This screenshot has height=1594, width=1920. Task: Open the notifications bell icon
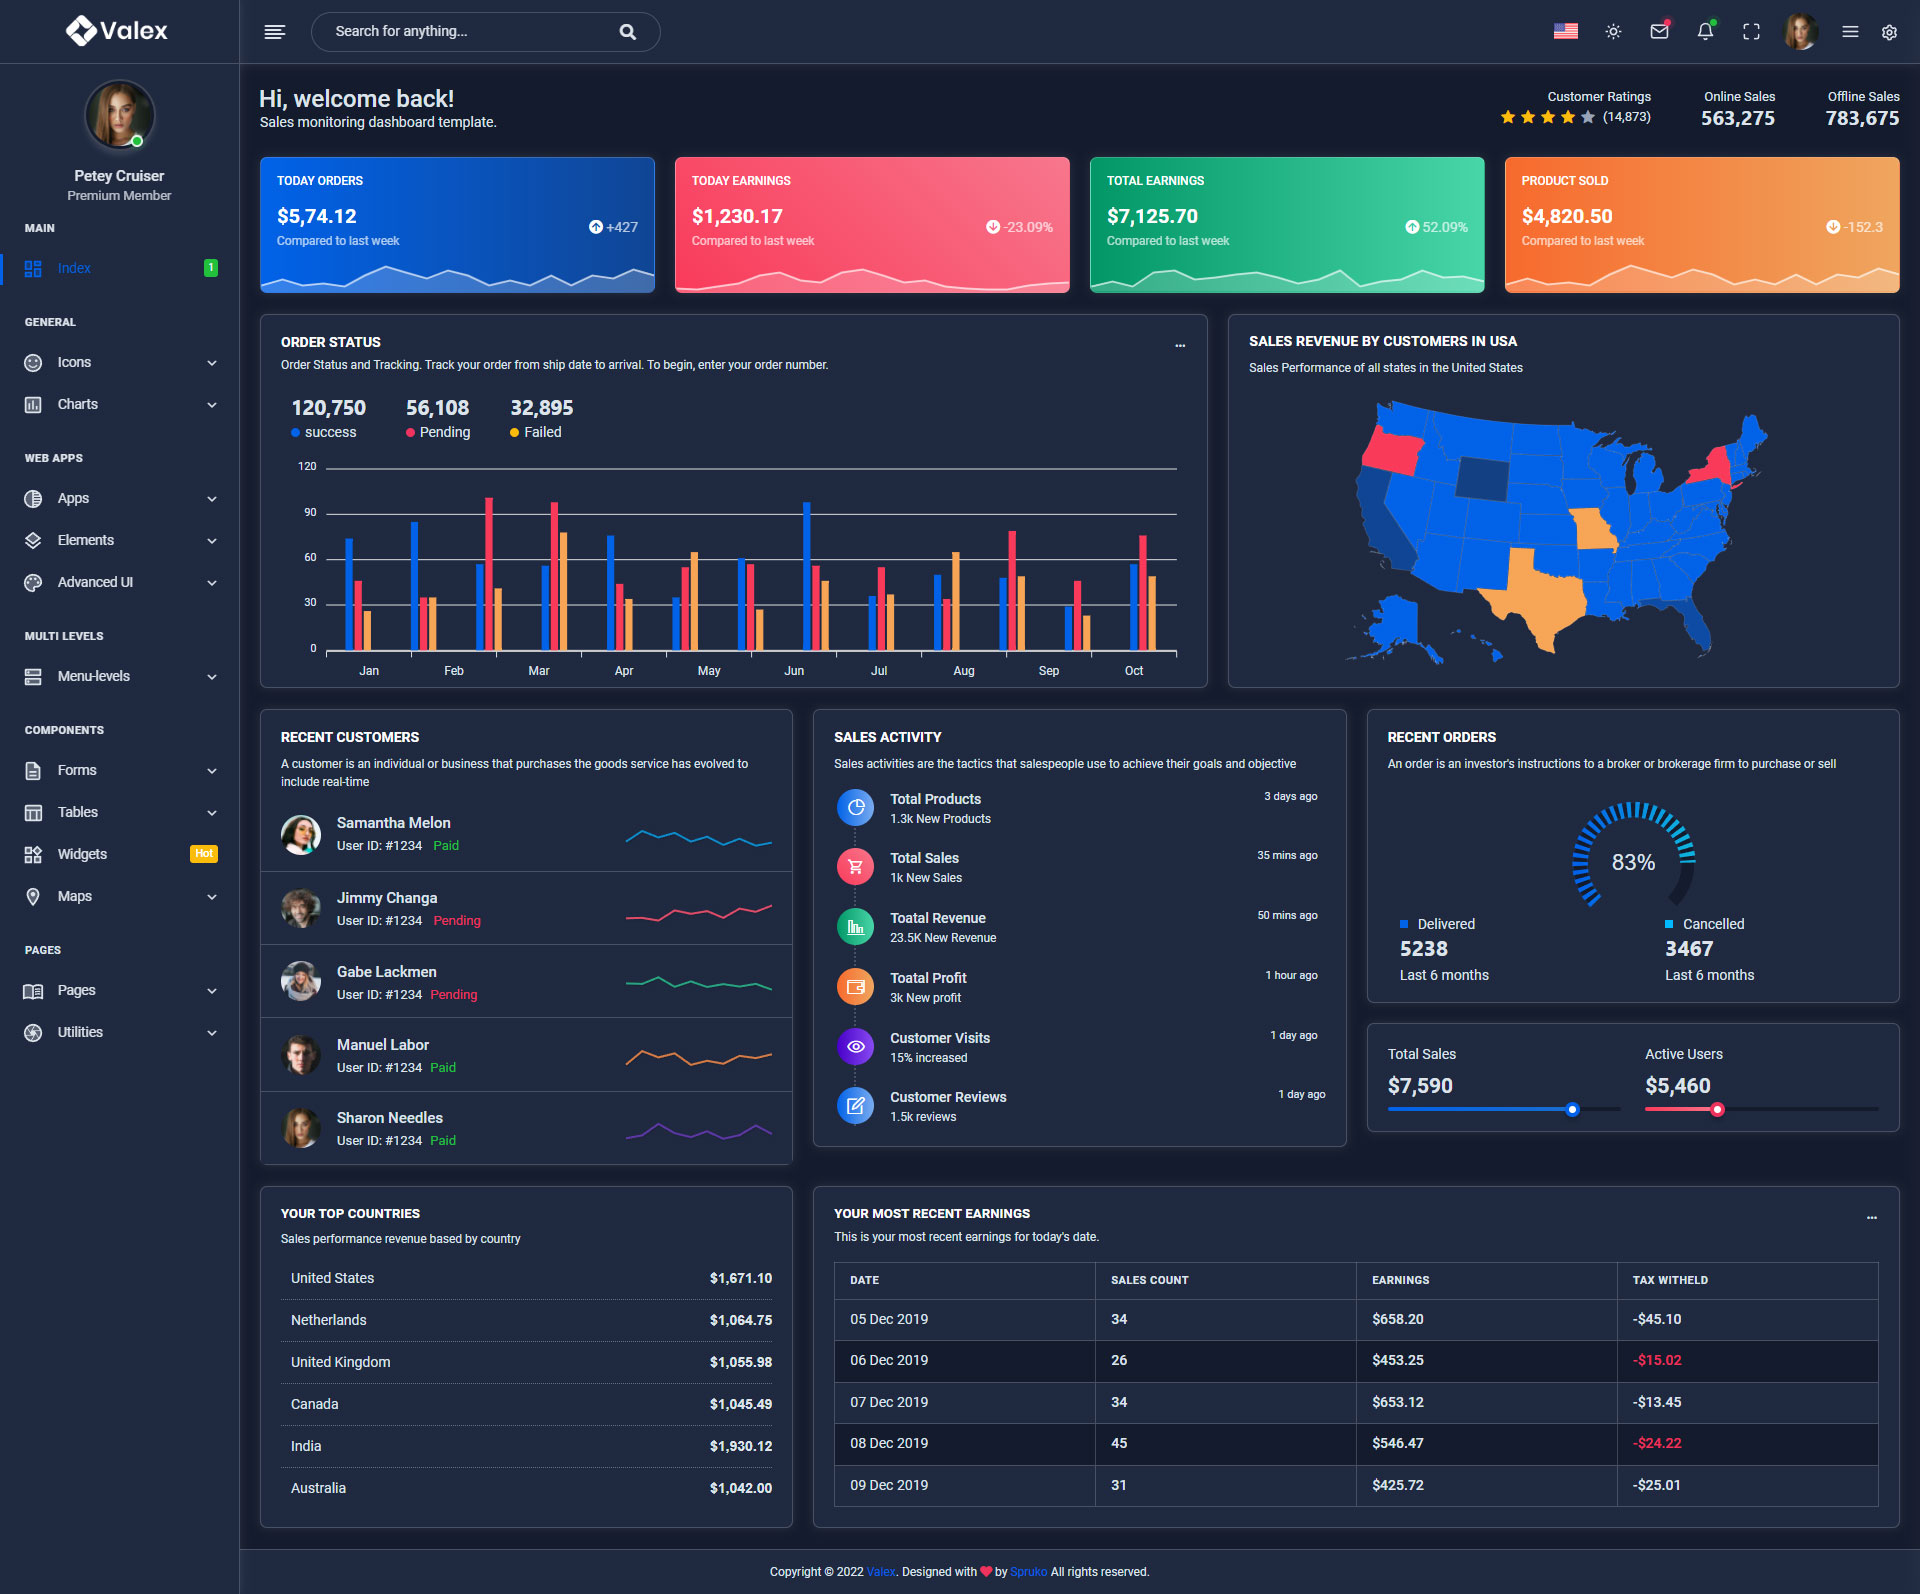[1705, 32]
